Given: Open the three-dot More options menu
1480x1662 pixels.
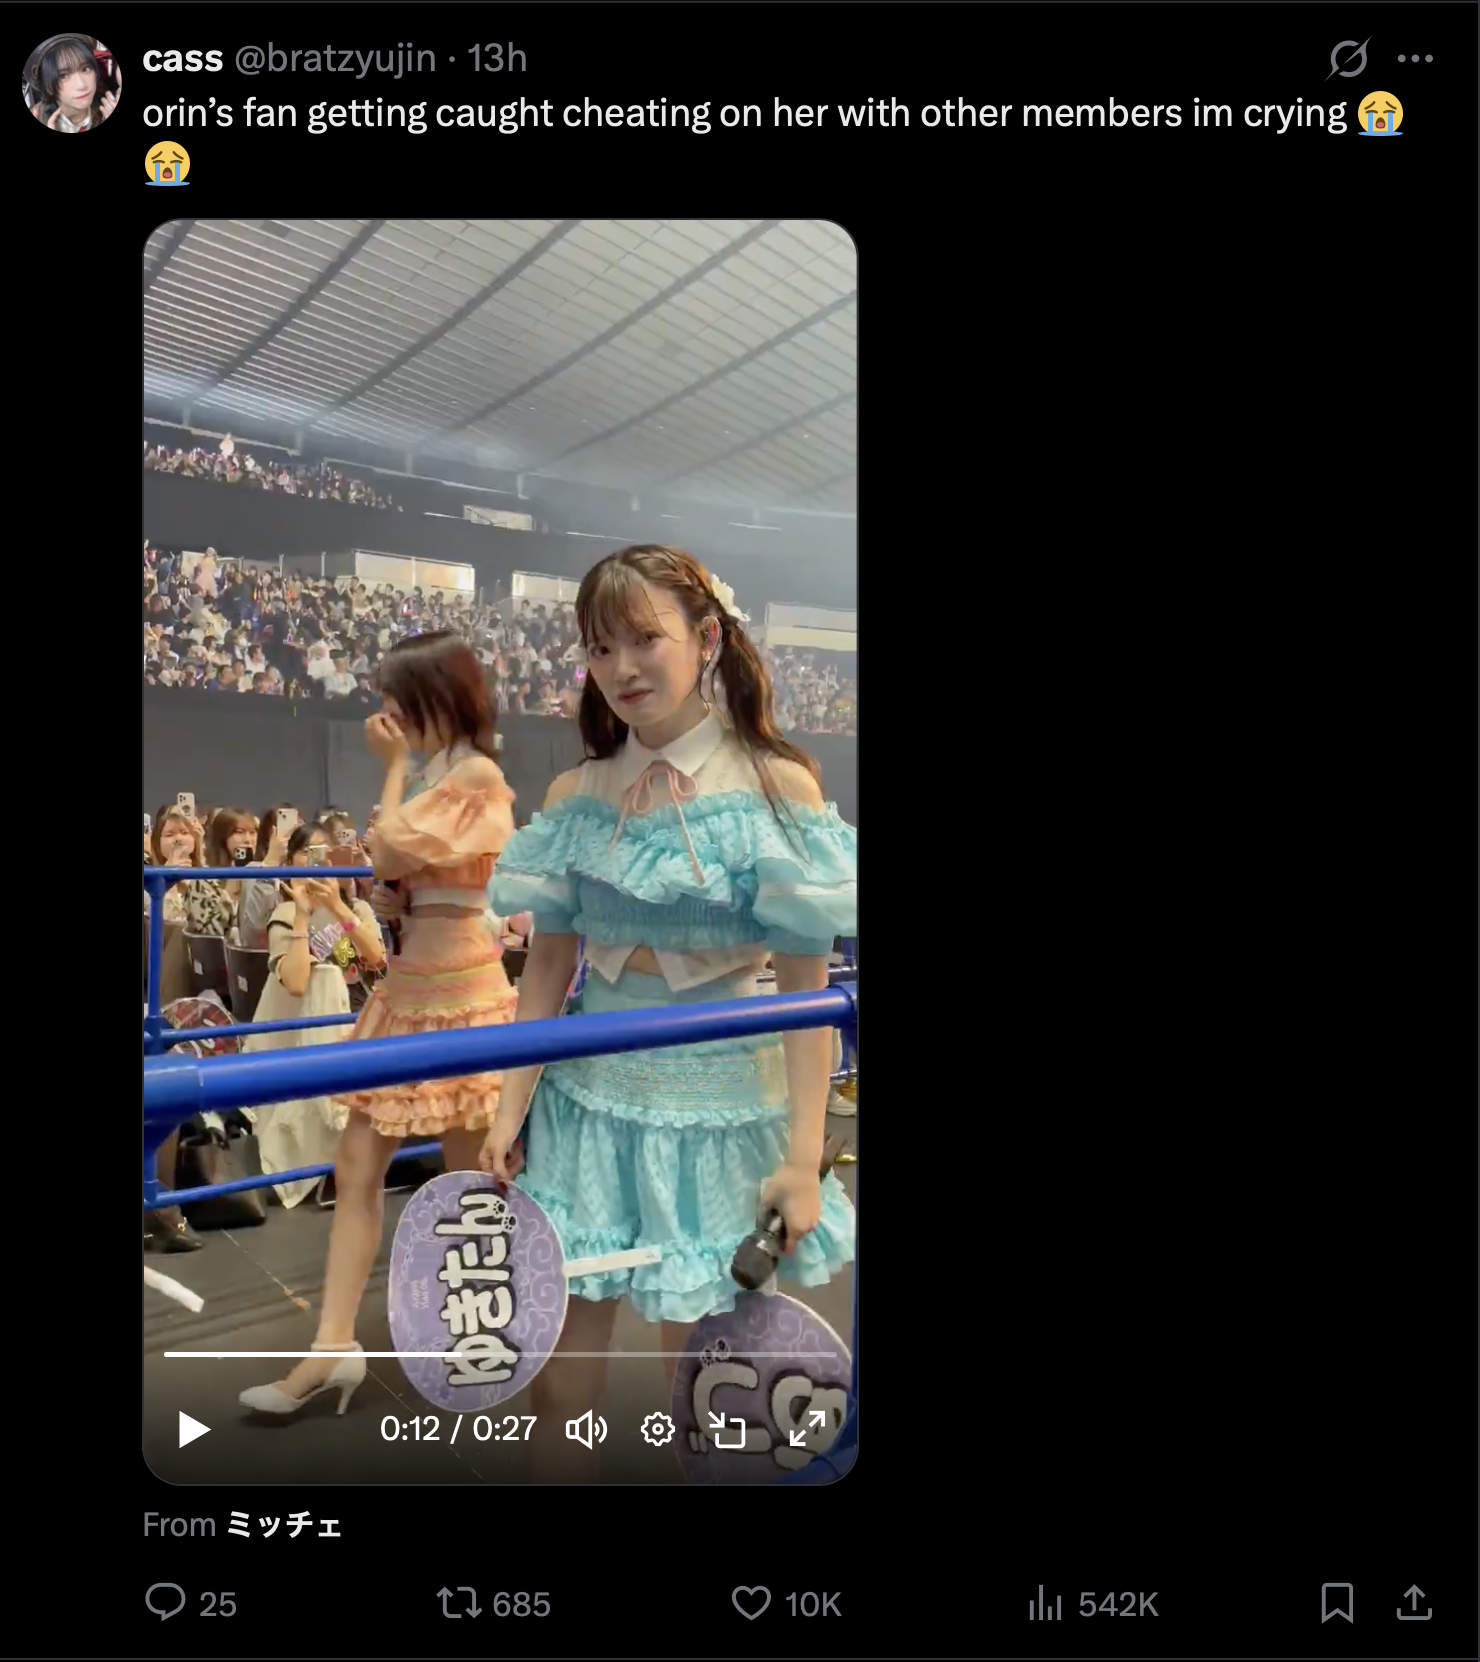Looking at the screenshot, I should tap(1415, 59).
